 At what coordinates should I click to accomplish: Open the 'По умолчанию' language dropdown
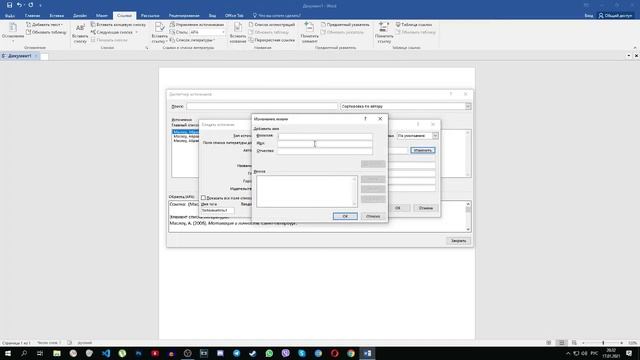pos(435,136)
